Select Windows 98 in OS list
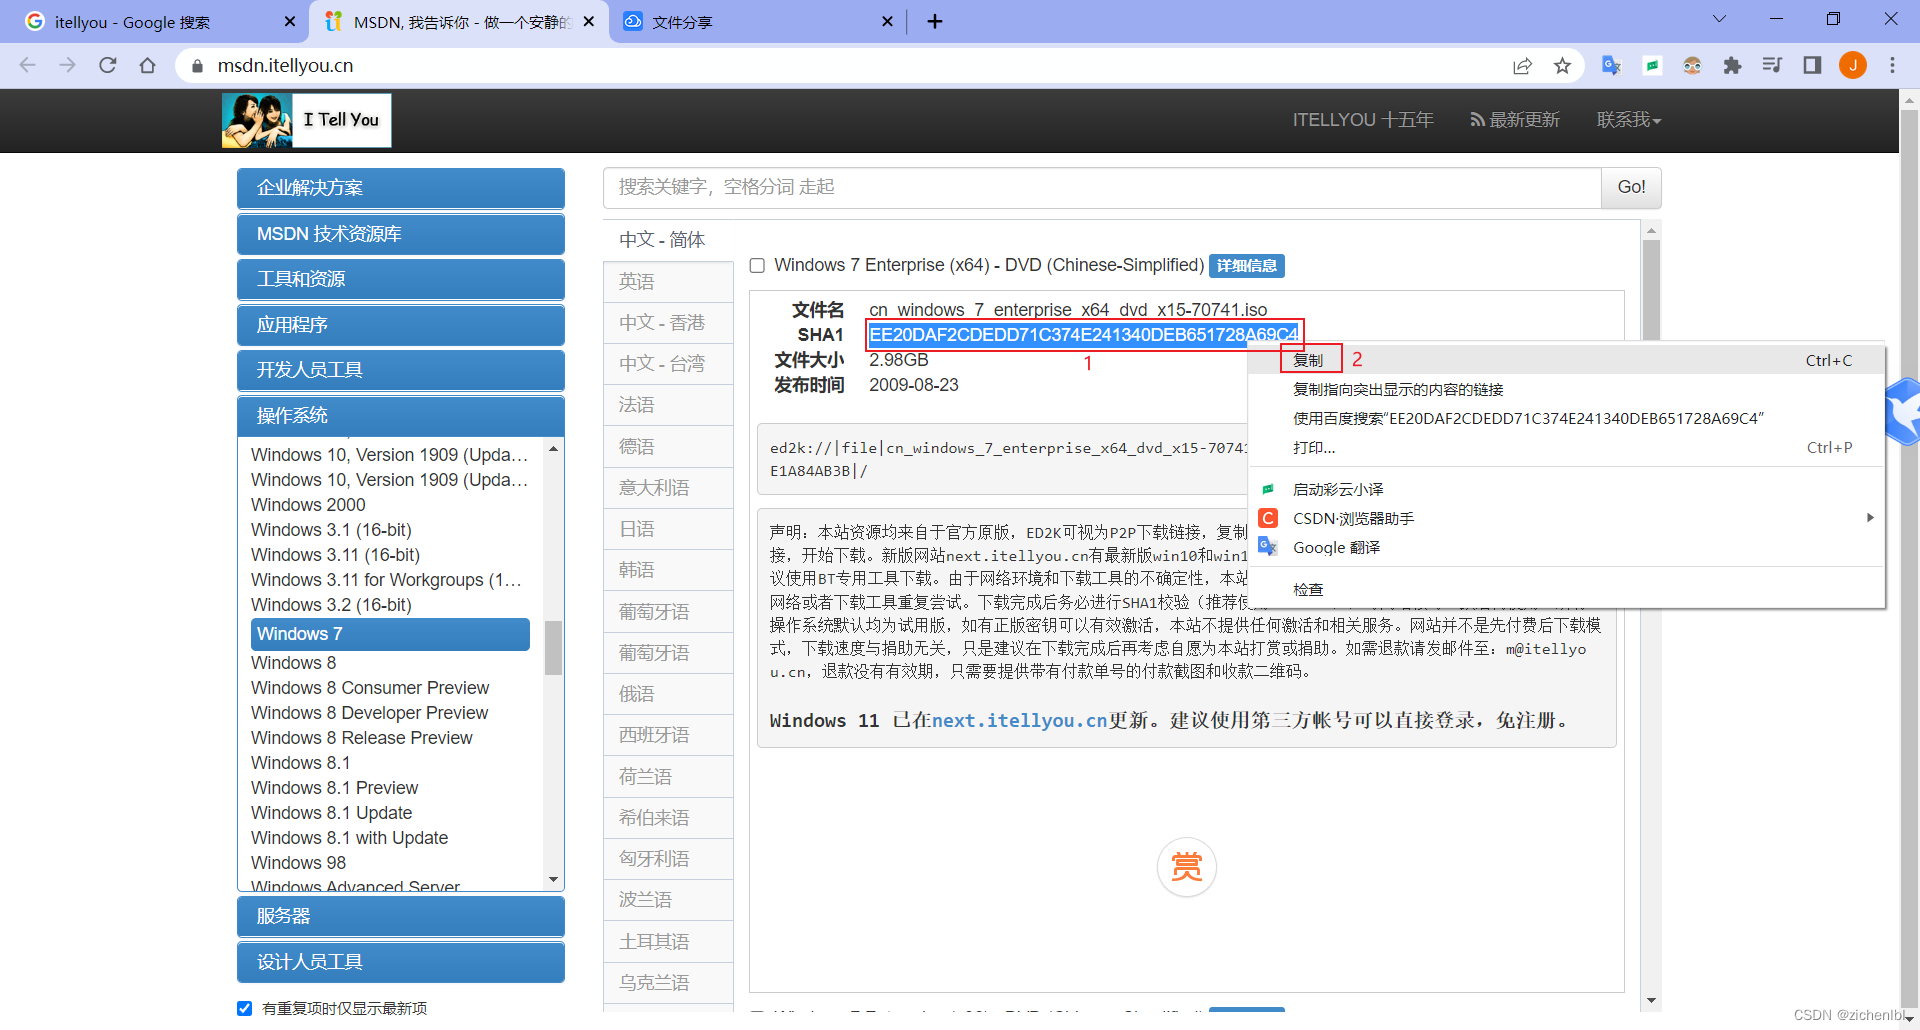Screen dimensions: 1920x1030 coord(298,863)
